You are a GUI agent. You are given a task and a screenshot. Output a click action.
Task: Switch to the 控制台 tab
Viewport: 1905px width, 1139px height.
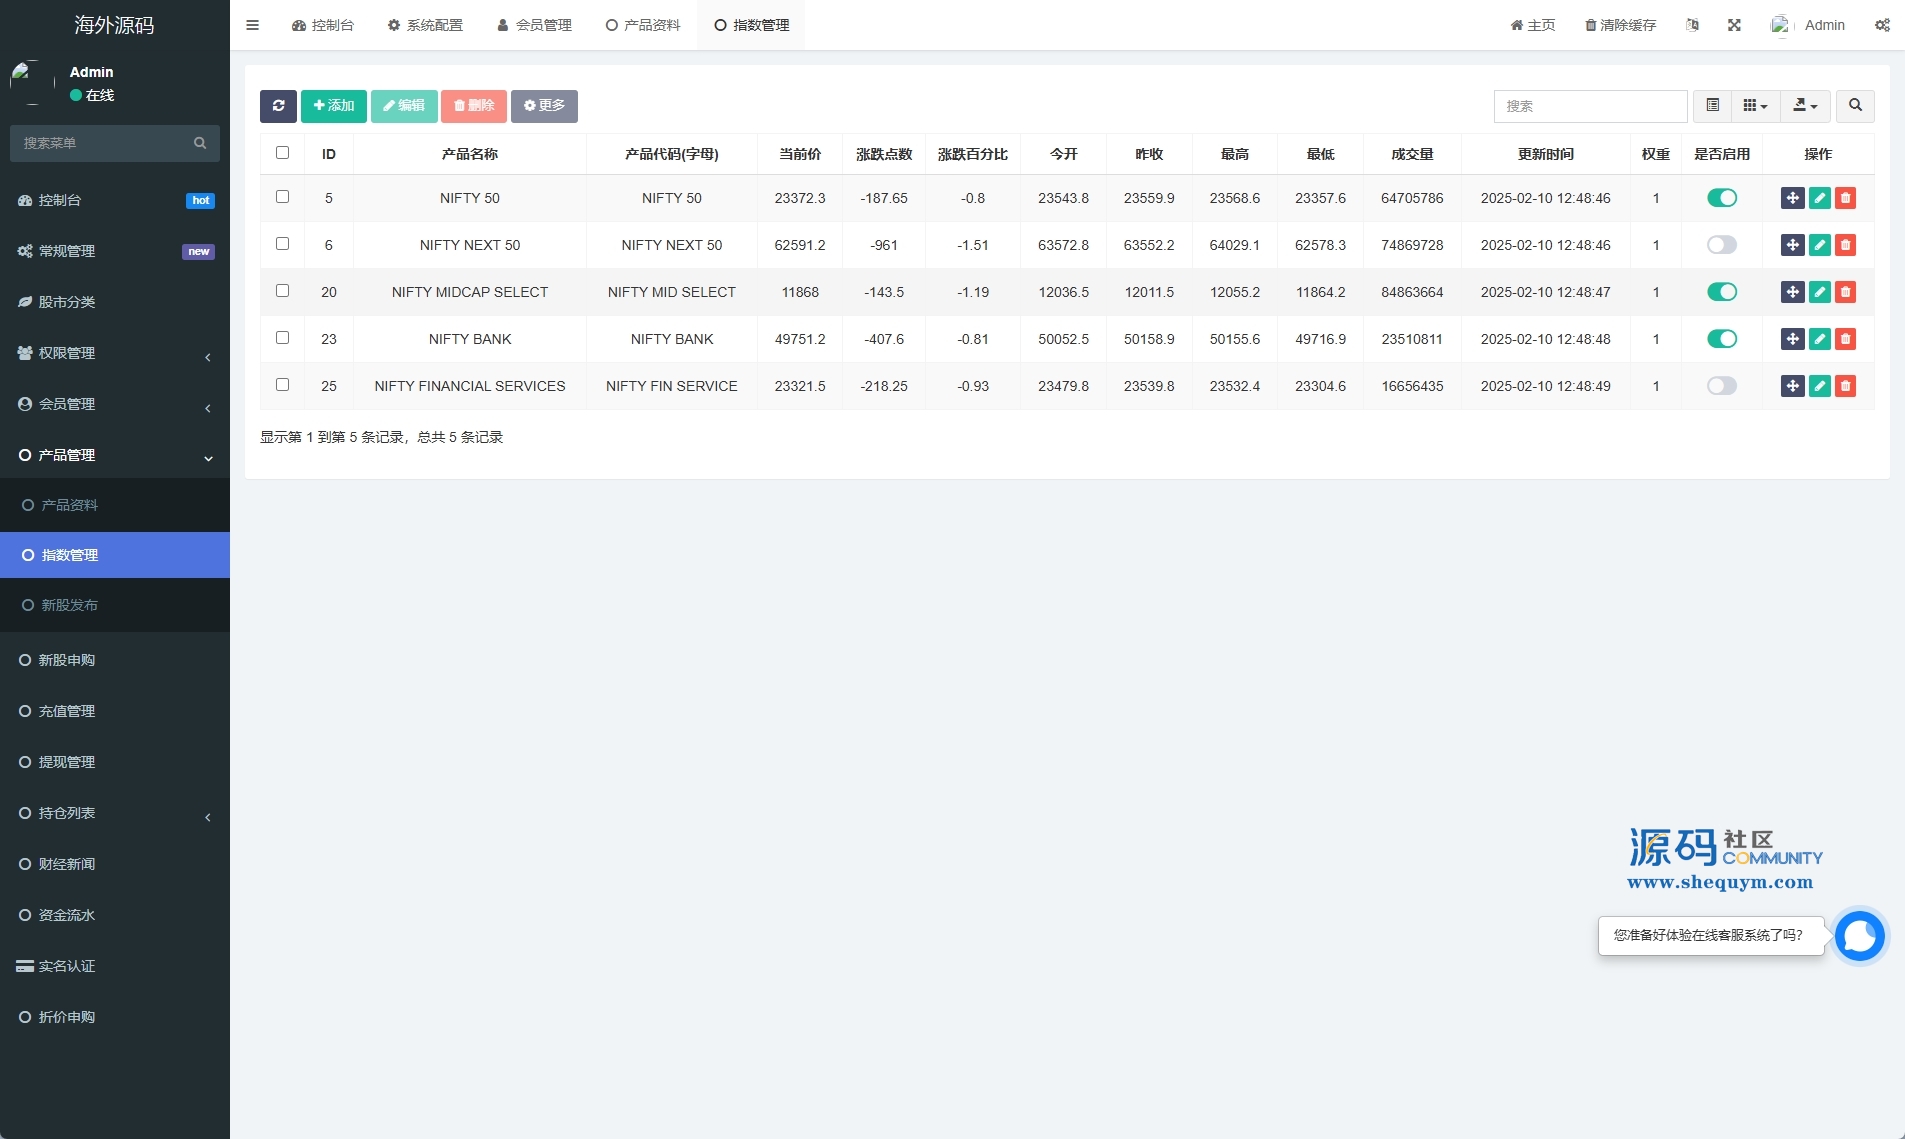pyautogui.click(x=323, y=25)
